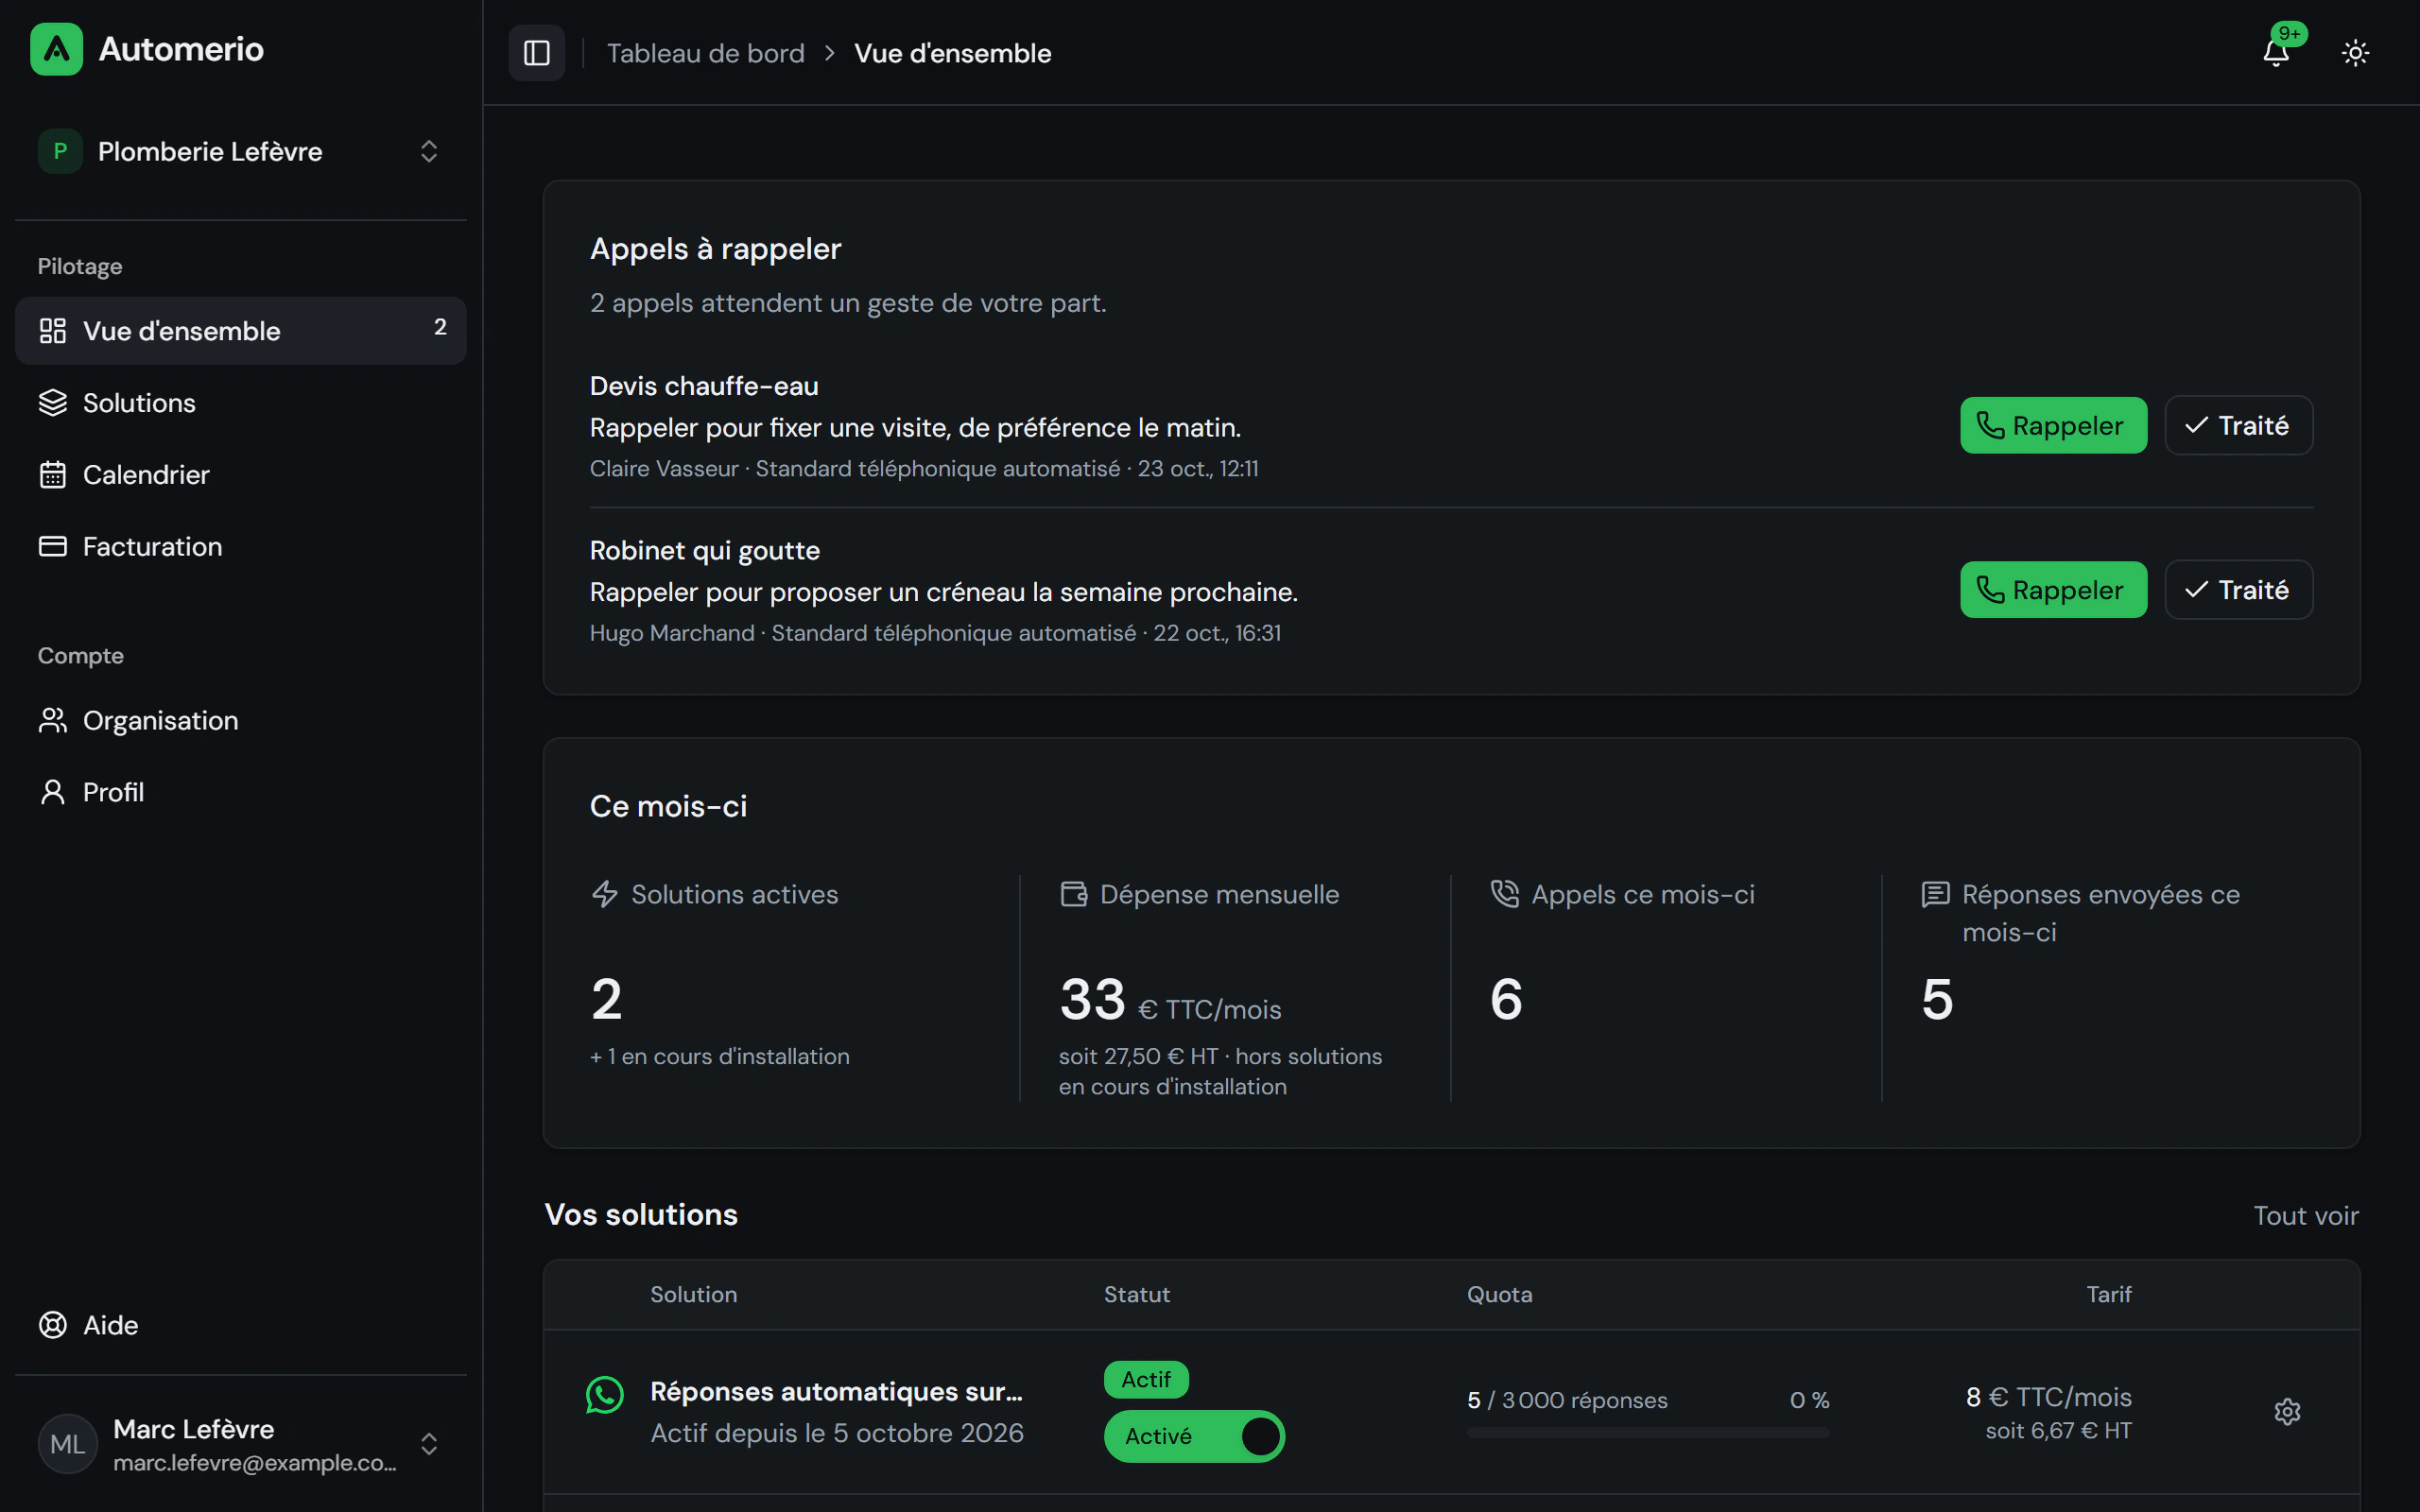Open the Calendrier page
Screen dimensions: 2420x1512
click(241, 474)
